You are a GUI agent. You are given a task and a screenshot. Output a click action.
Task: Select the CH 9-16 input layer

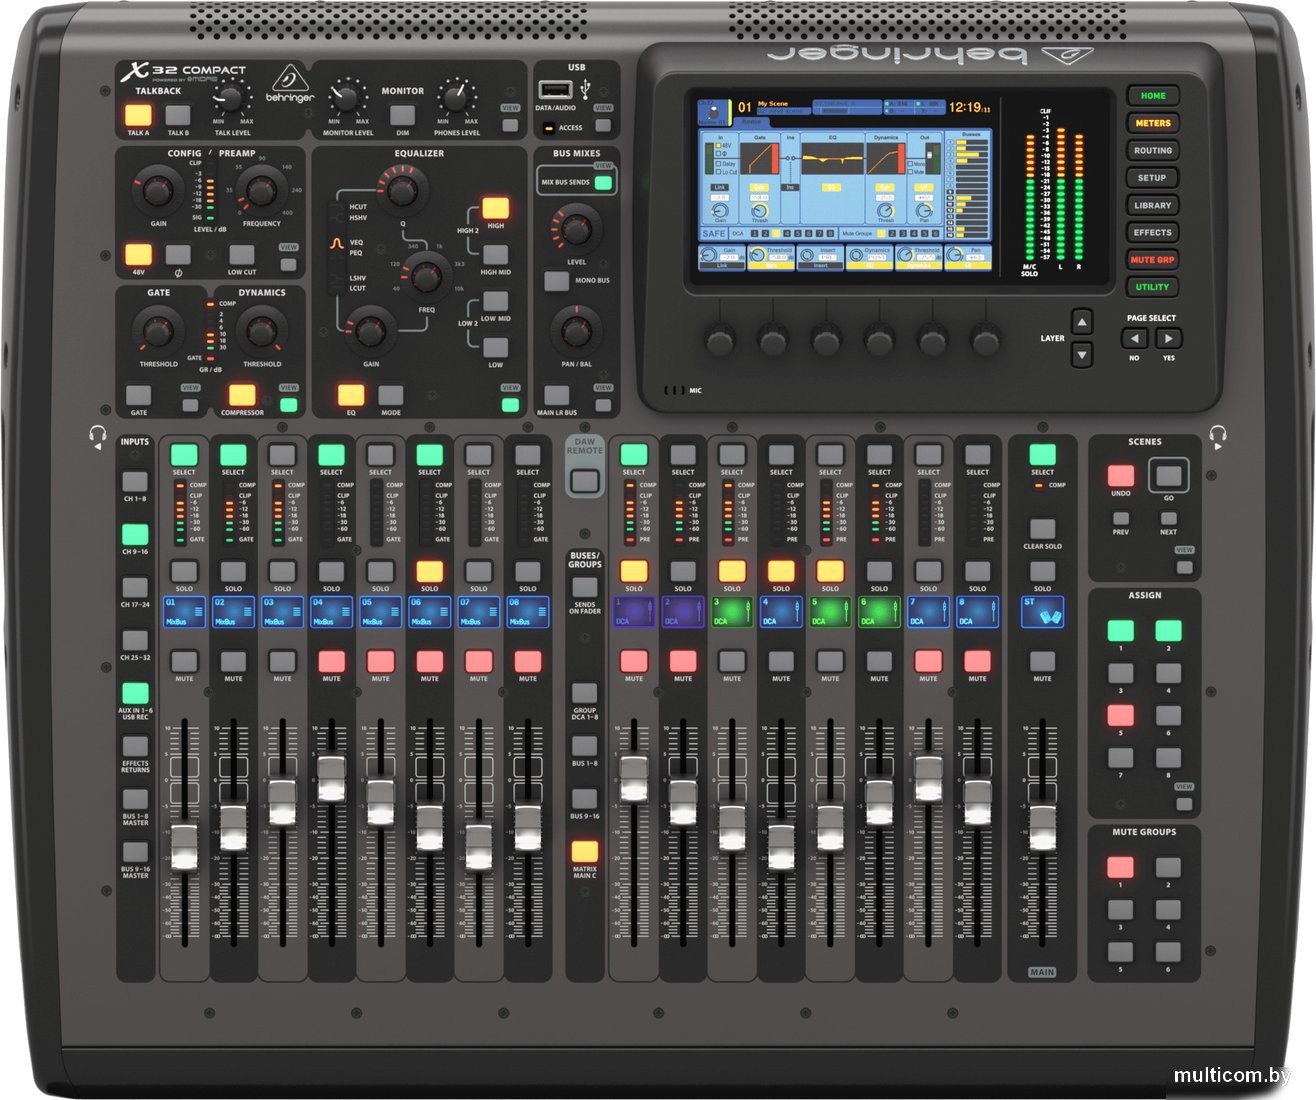[x=135, y=535]
